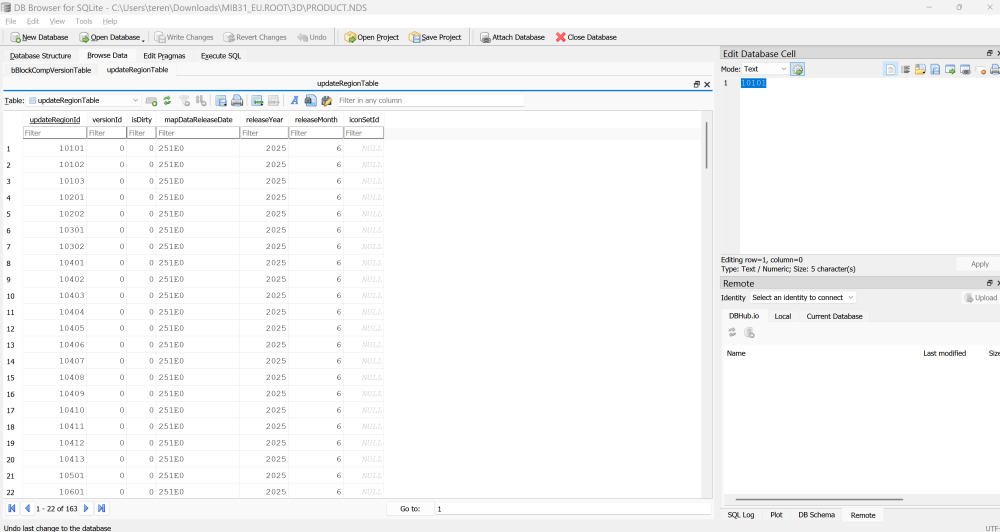Open the View menu
The image size is (1000, 532).
click(x=57, y=21)
